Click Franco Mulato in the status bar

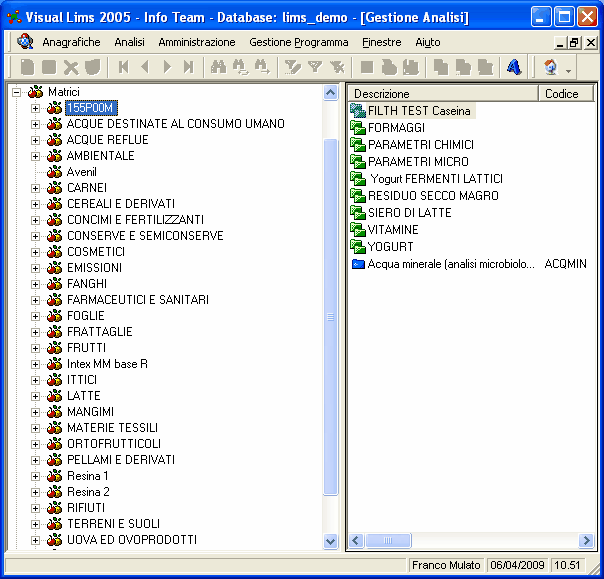pos(446,565)
